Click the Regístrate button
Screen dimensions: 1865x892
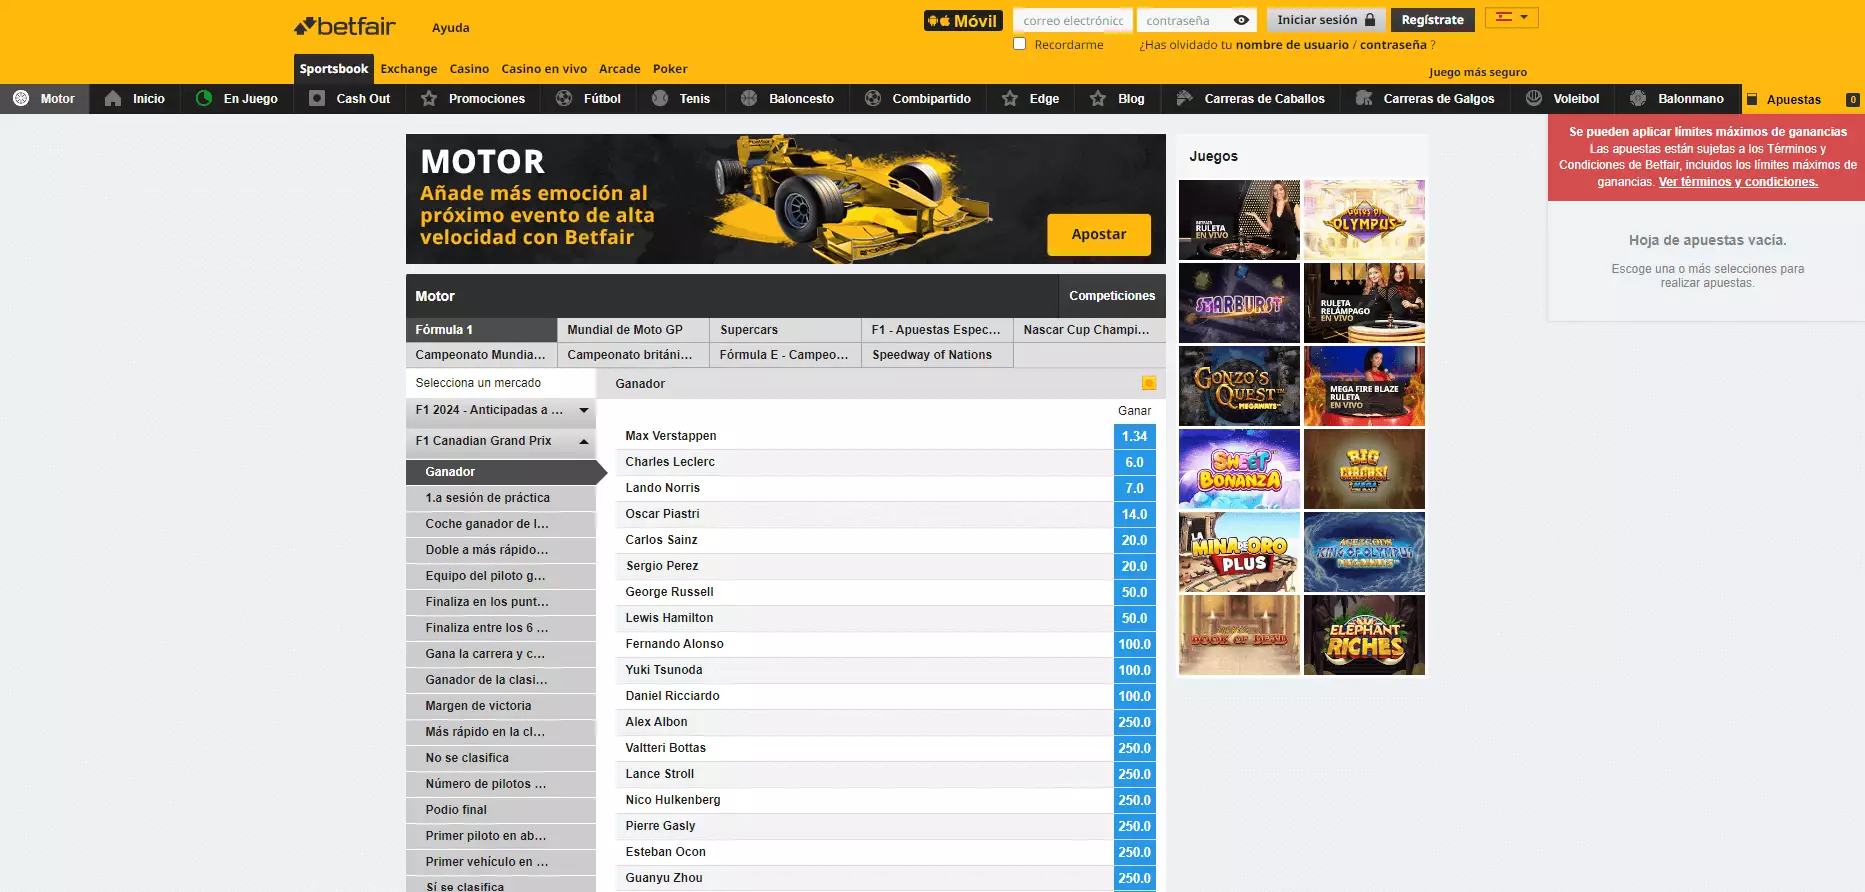tap(1432, 20)
